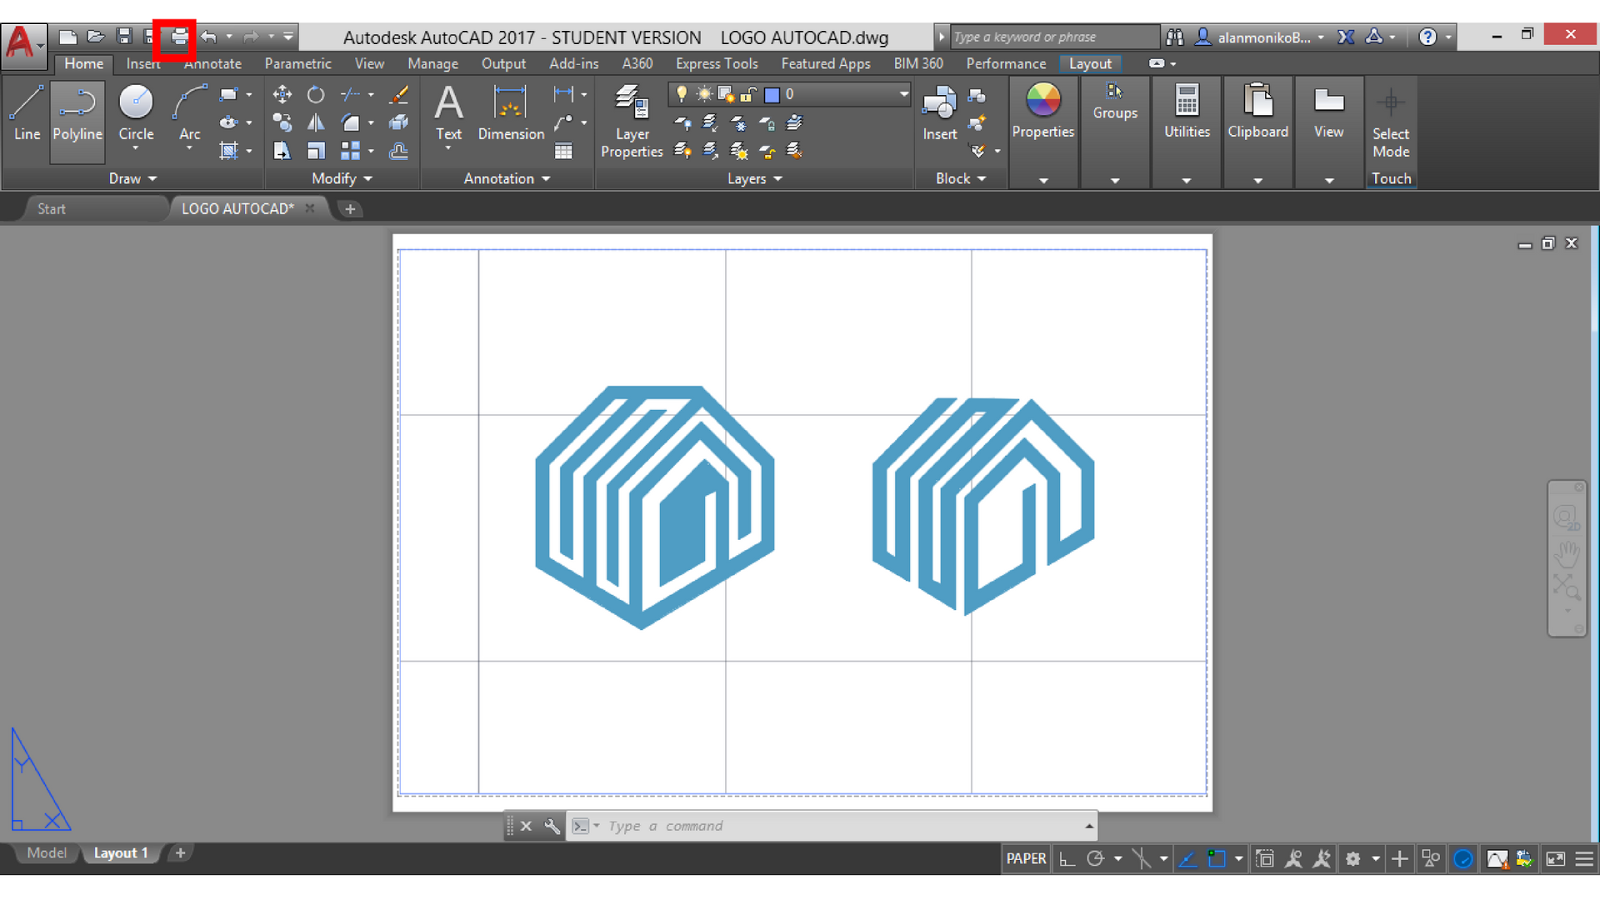The height and width of the screenshot is (900, 1600).
Task: Click the layer color swatch
Action: coord(771,94)
